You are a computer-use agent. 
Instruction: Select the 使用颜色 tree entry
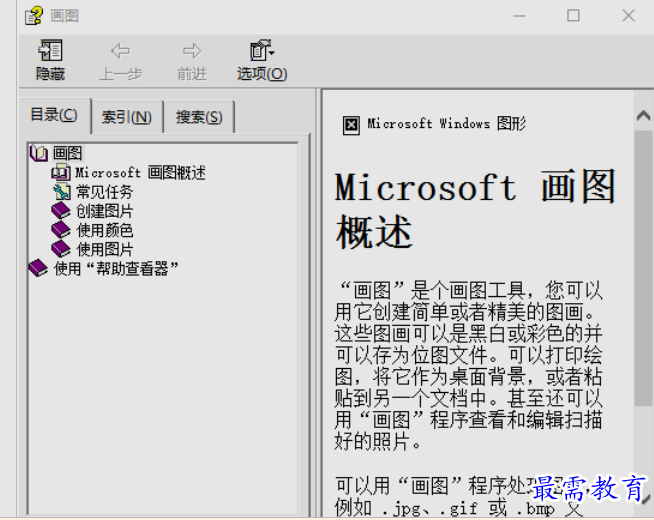click(104, 230)
